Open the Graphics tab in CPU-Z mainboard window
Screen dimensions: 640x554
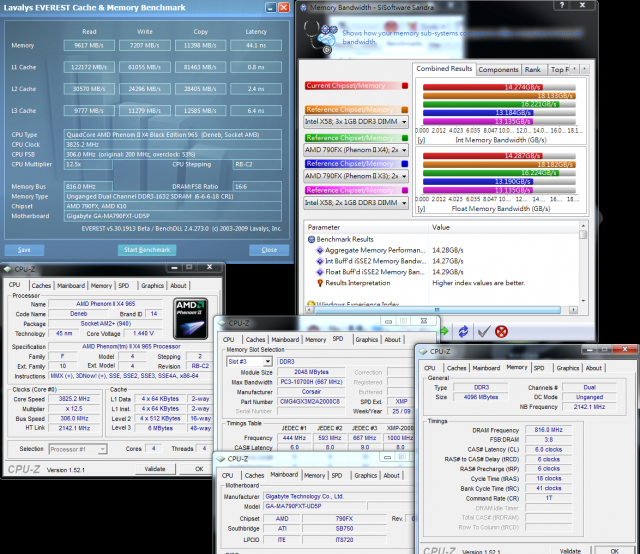coord(365,475)
